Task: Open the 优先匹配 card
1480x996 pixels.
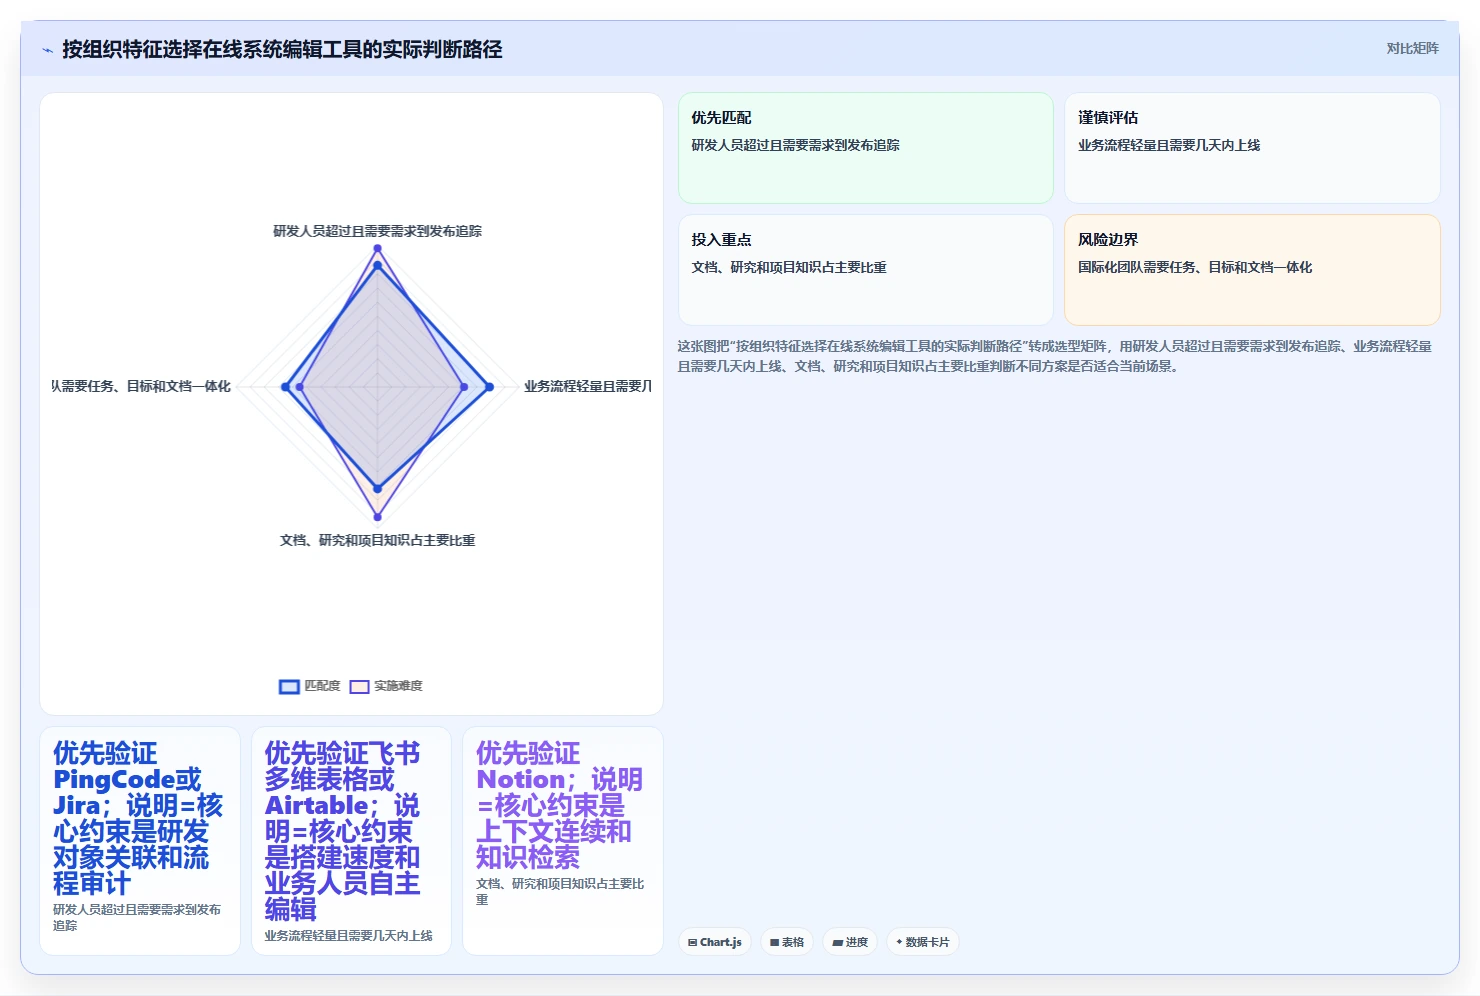Action: [x=866, y=148]
